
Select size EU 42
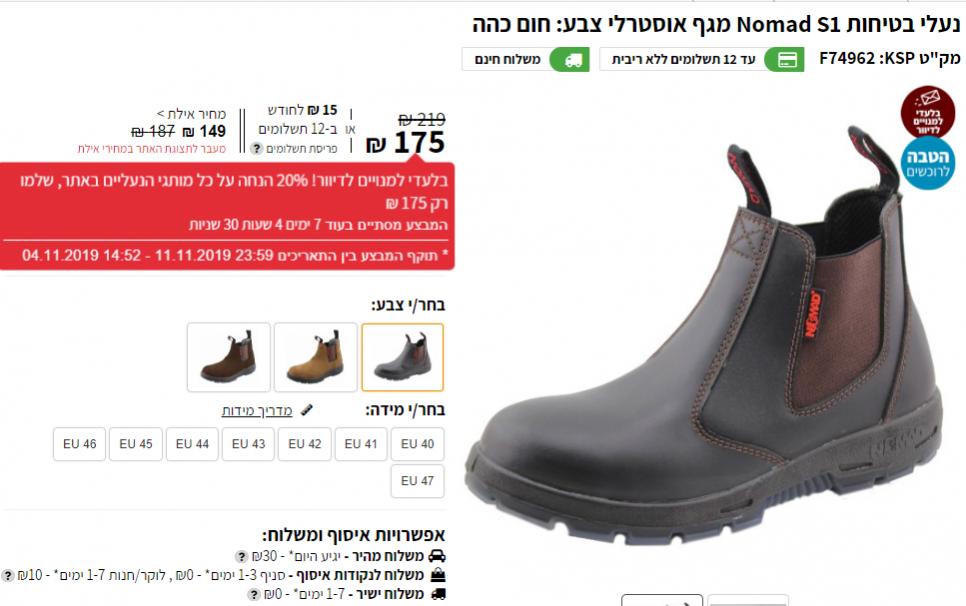pyautogui.click(x=305, y=444)
